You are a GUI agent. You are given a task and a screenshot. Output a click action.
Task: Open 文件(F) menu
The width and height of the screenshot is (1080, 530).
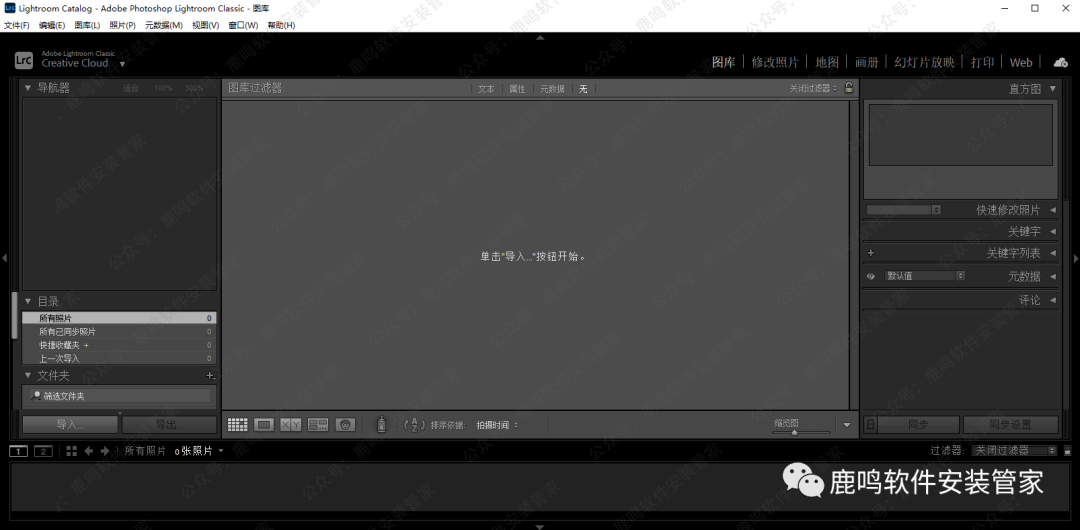(17, 26)
